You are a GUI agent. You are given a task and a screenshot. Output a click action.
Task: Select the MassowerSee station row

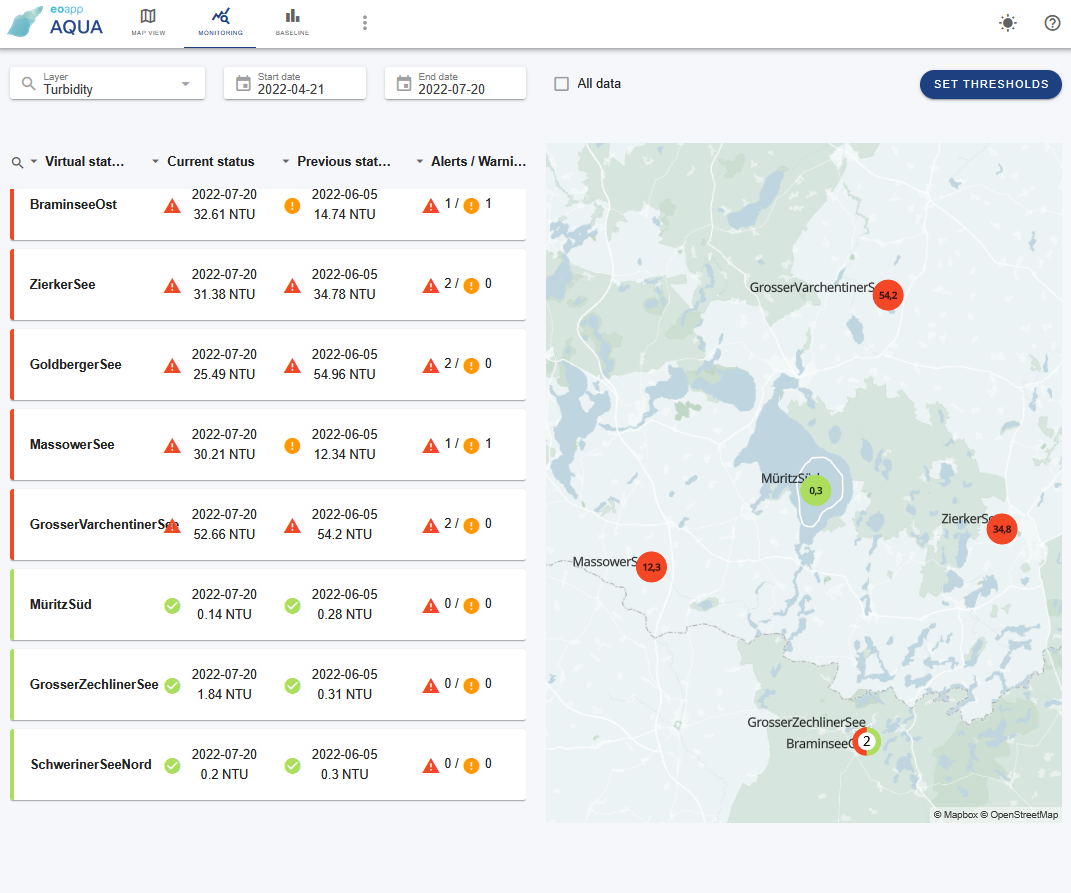coord(268,444)
